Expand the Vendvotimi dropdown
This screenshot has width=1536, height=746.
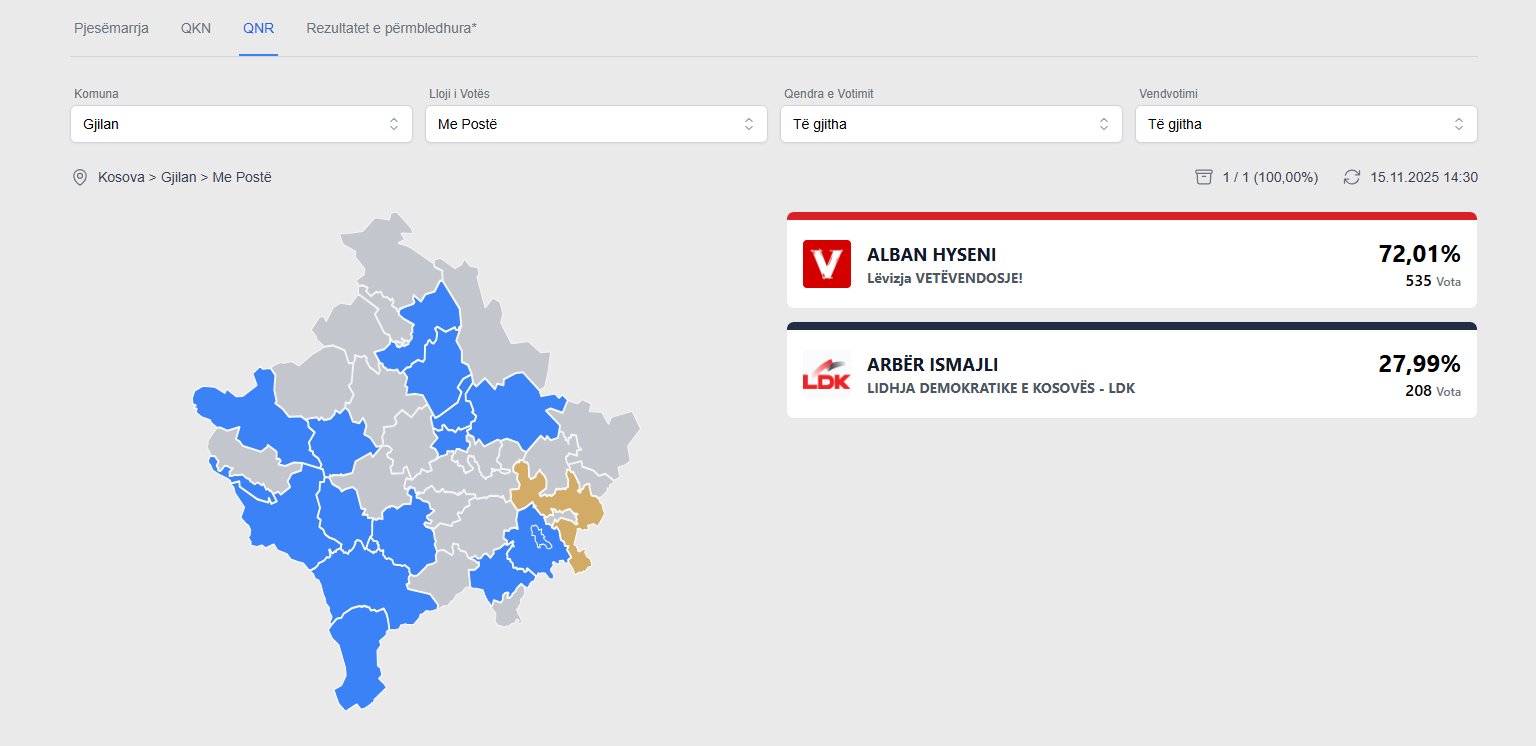point(1306,124)
